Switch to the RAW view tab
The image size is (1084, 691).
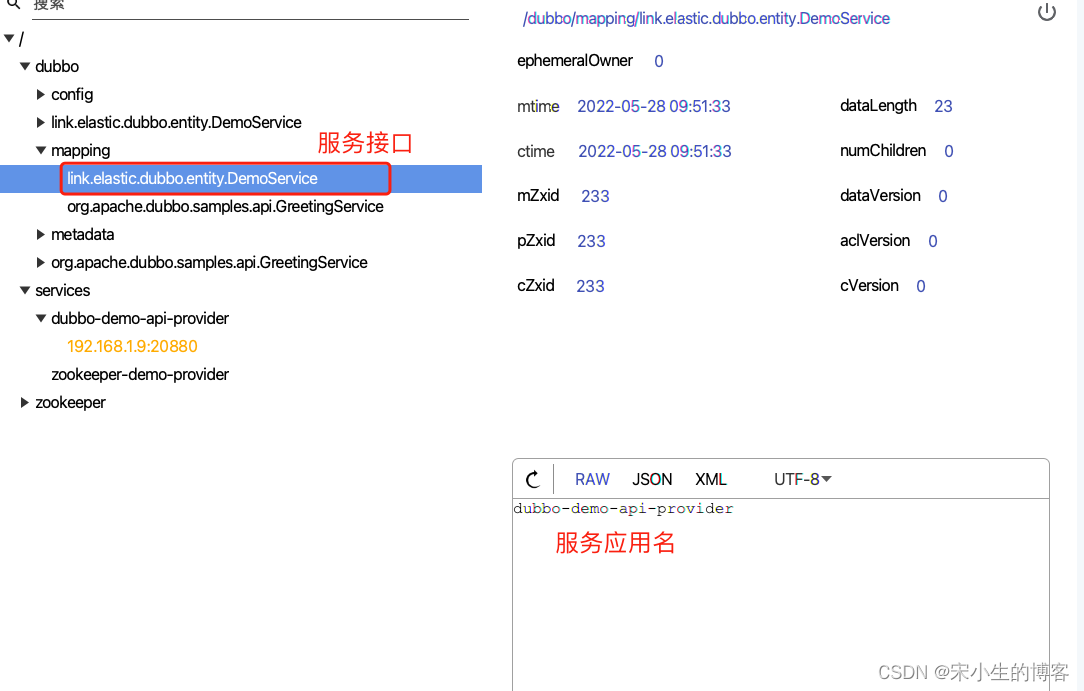pyautogui.click(x=592, y=479)
